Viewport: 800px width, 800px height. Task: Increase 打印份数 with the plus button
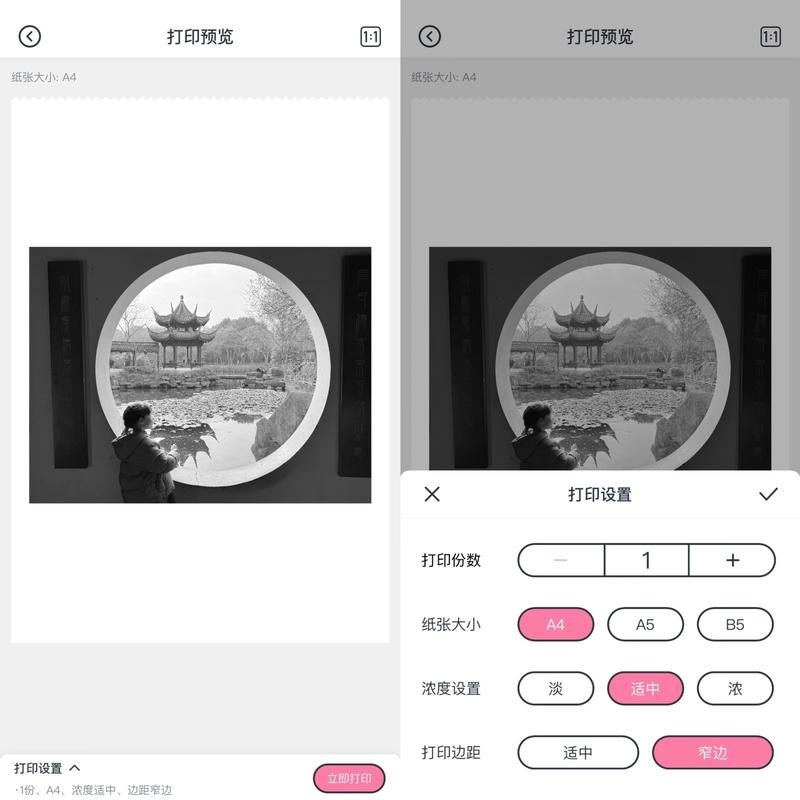click(x=732, y=560)
